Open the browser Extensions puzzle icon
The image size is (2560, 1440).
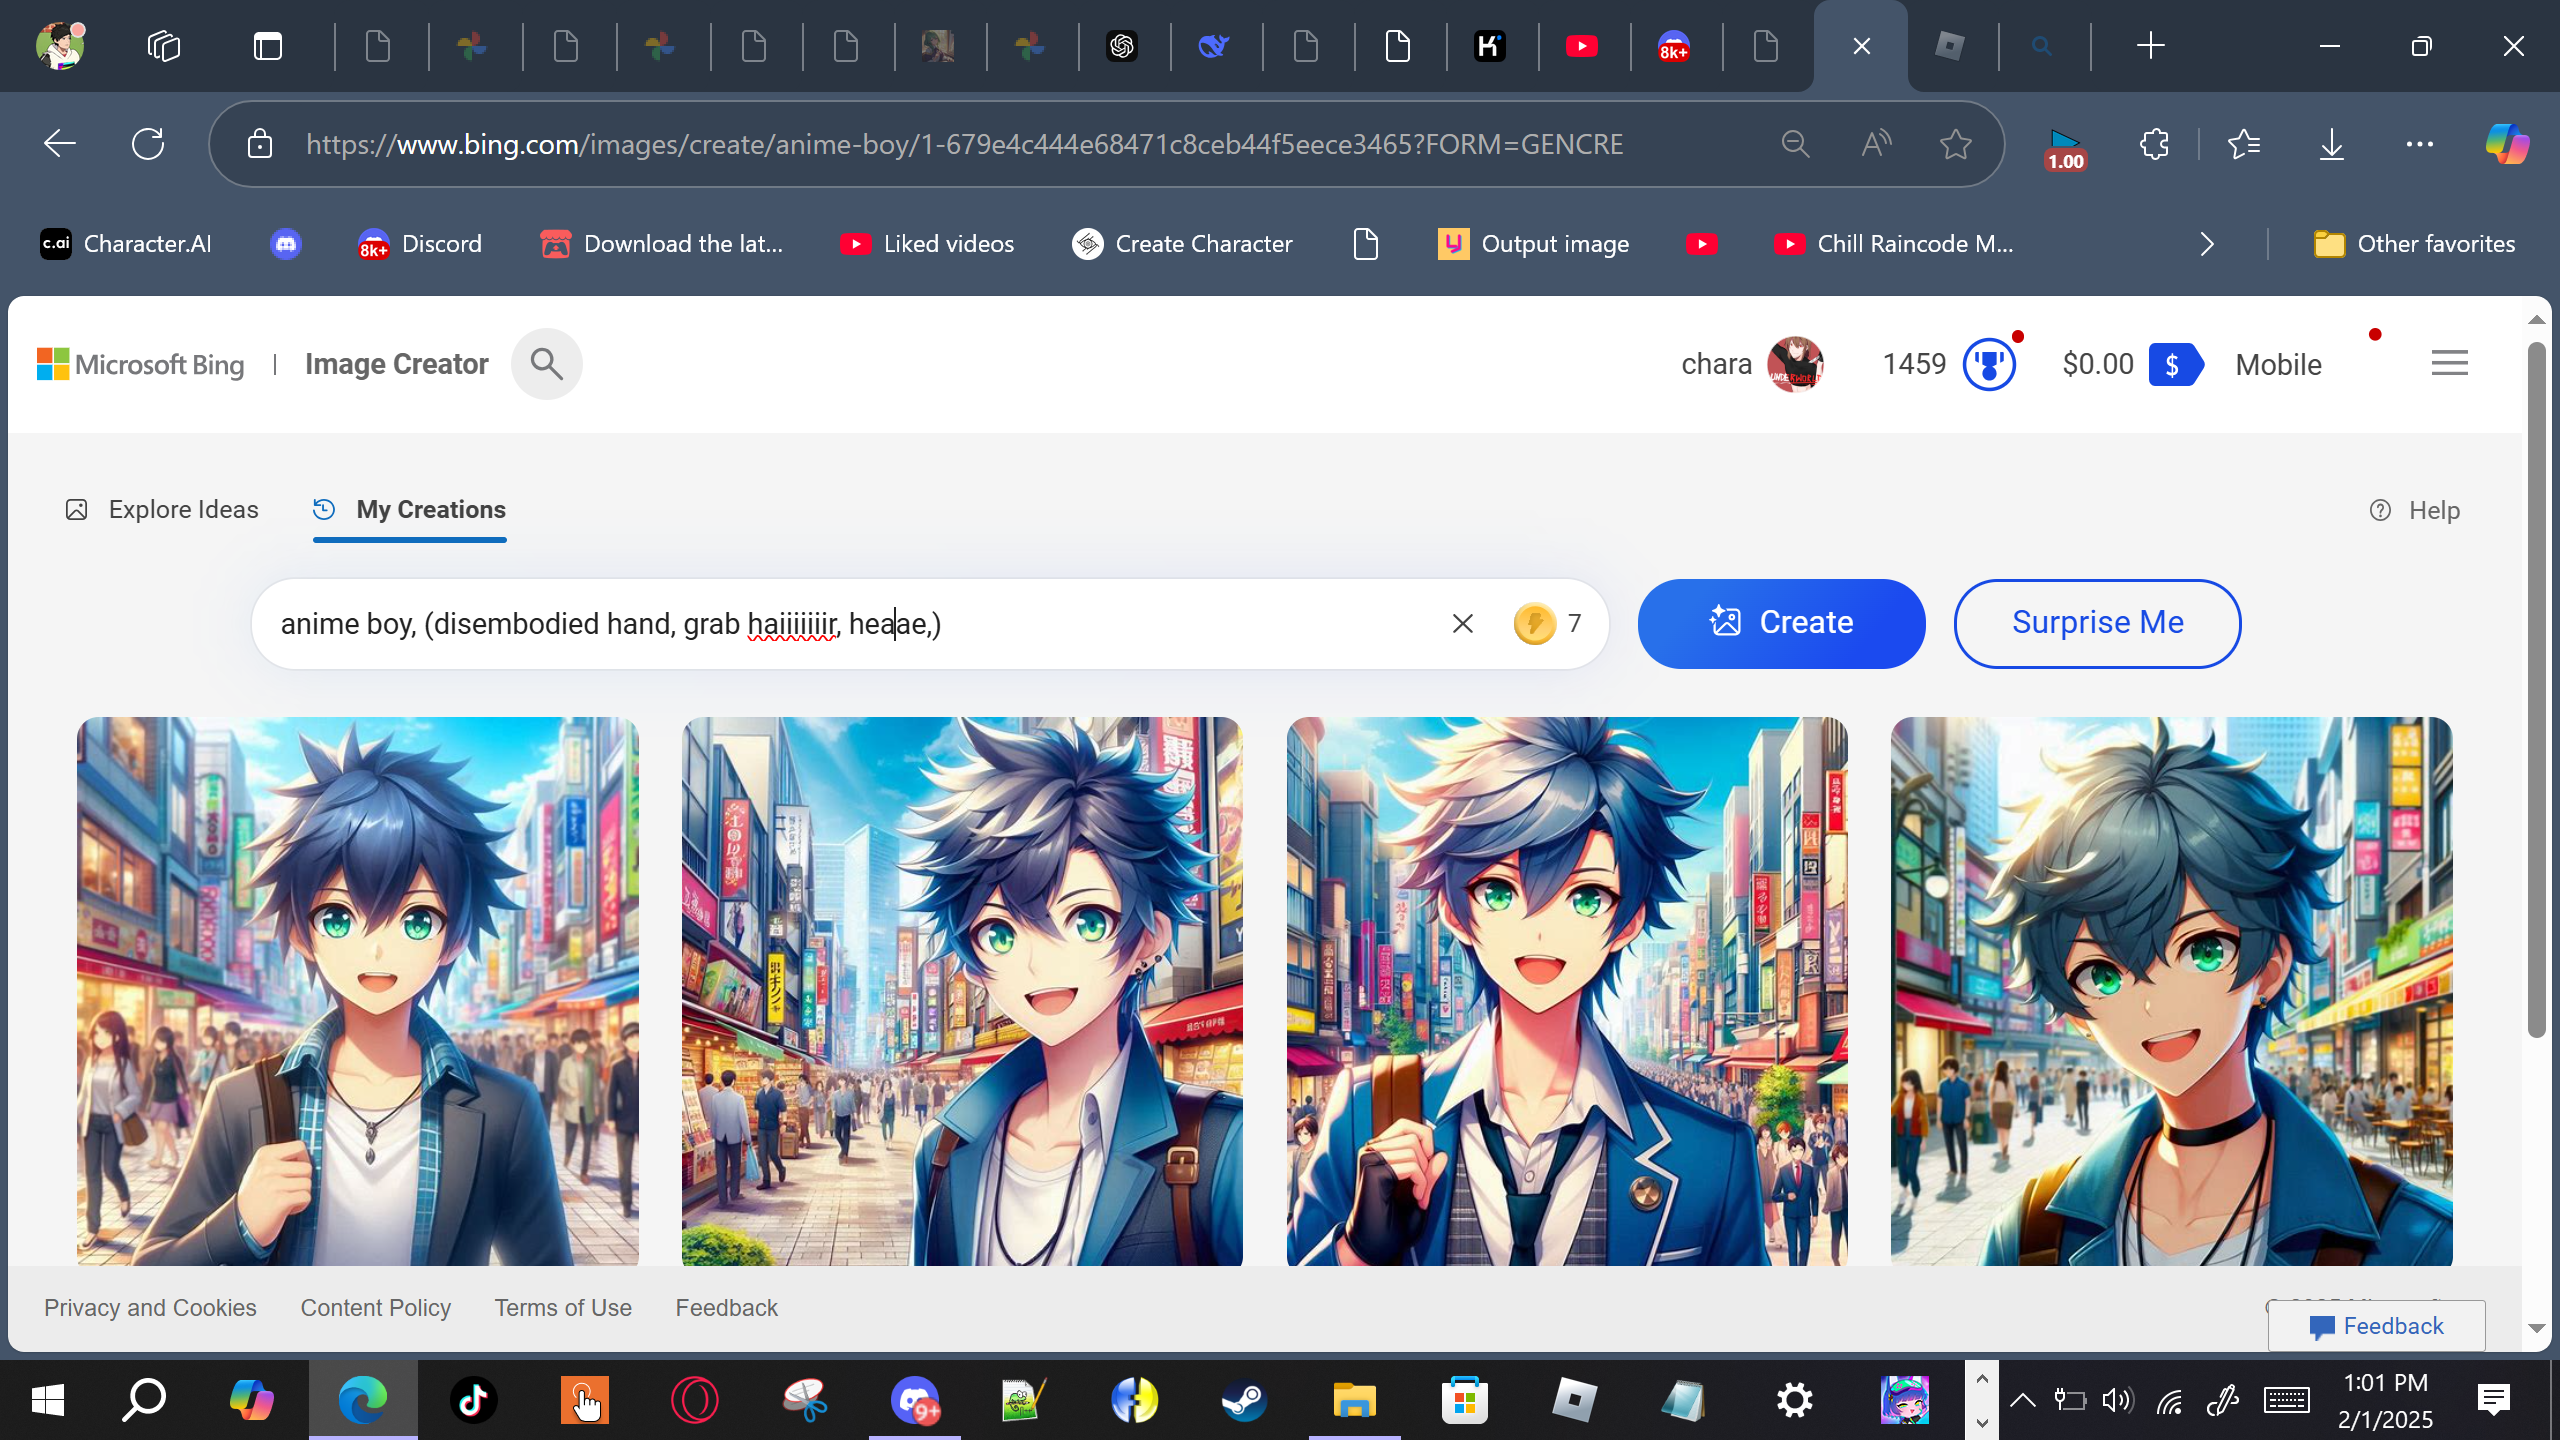[2154, 145]
